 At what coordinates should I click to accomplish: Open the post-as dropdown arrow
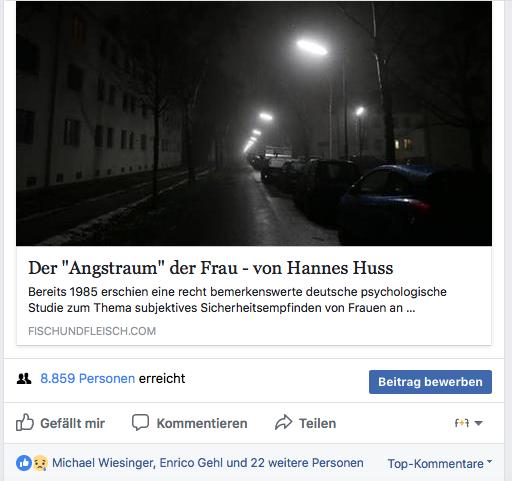tap(478, 423)
